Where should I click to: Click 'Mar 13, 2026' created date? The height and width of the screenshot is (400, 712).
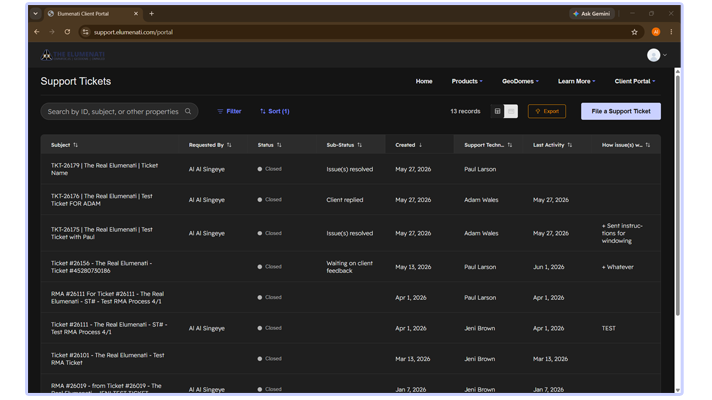point(413,359)
